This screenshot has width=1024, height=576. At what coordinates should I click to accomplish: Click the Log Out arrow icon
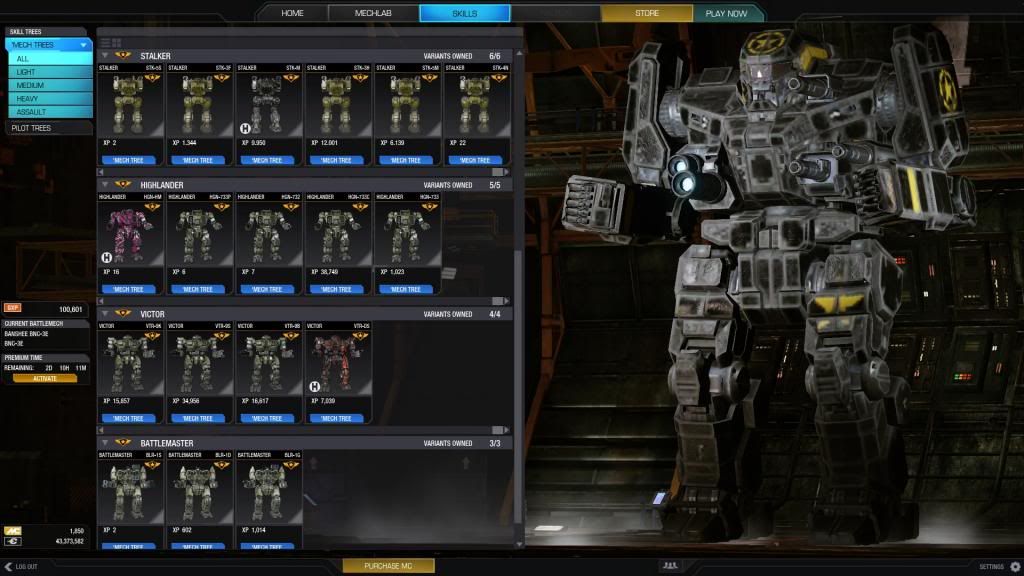pos(8,566)
